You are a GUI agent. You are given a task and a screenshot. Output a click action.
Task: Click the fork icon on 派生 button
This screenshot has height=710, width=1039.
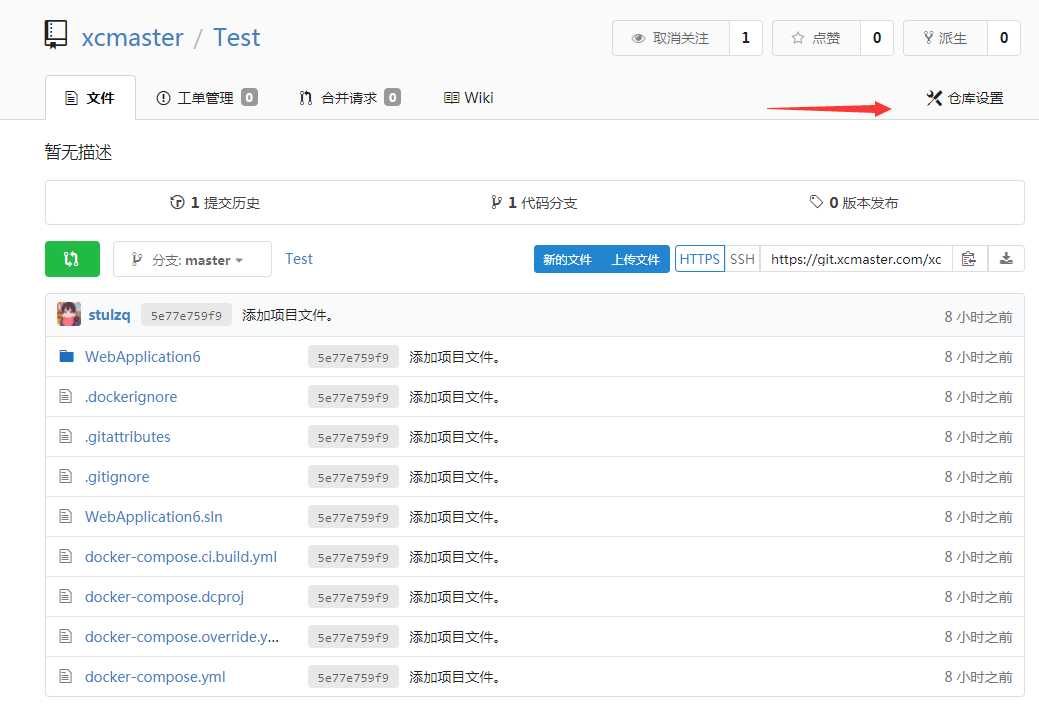[x=928, y=38]
